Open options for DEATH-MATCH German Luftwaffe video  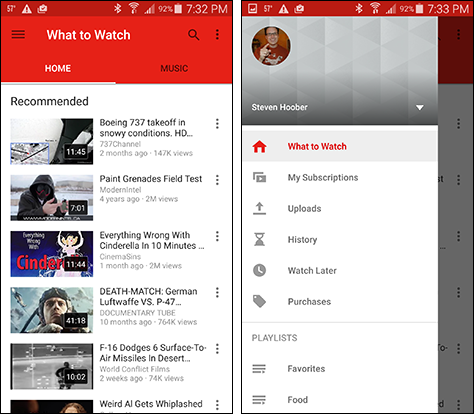tap(217, 293)
